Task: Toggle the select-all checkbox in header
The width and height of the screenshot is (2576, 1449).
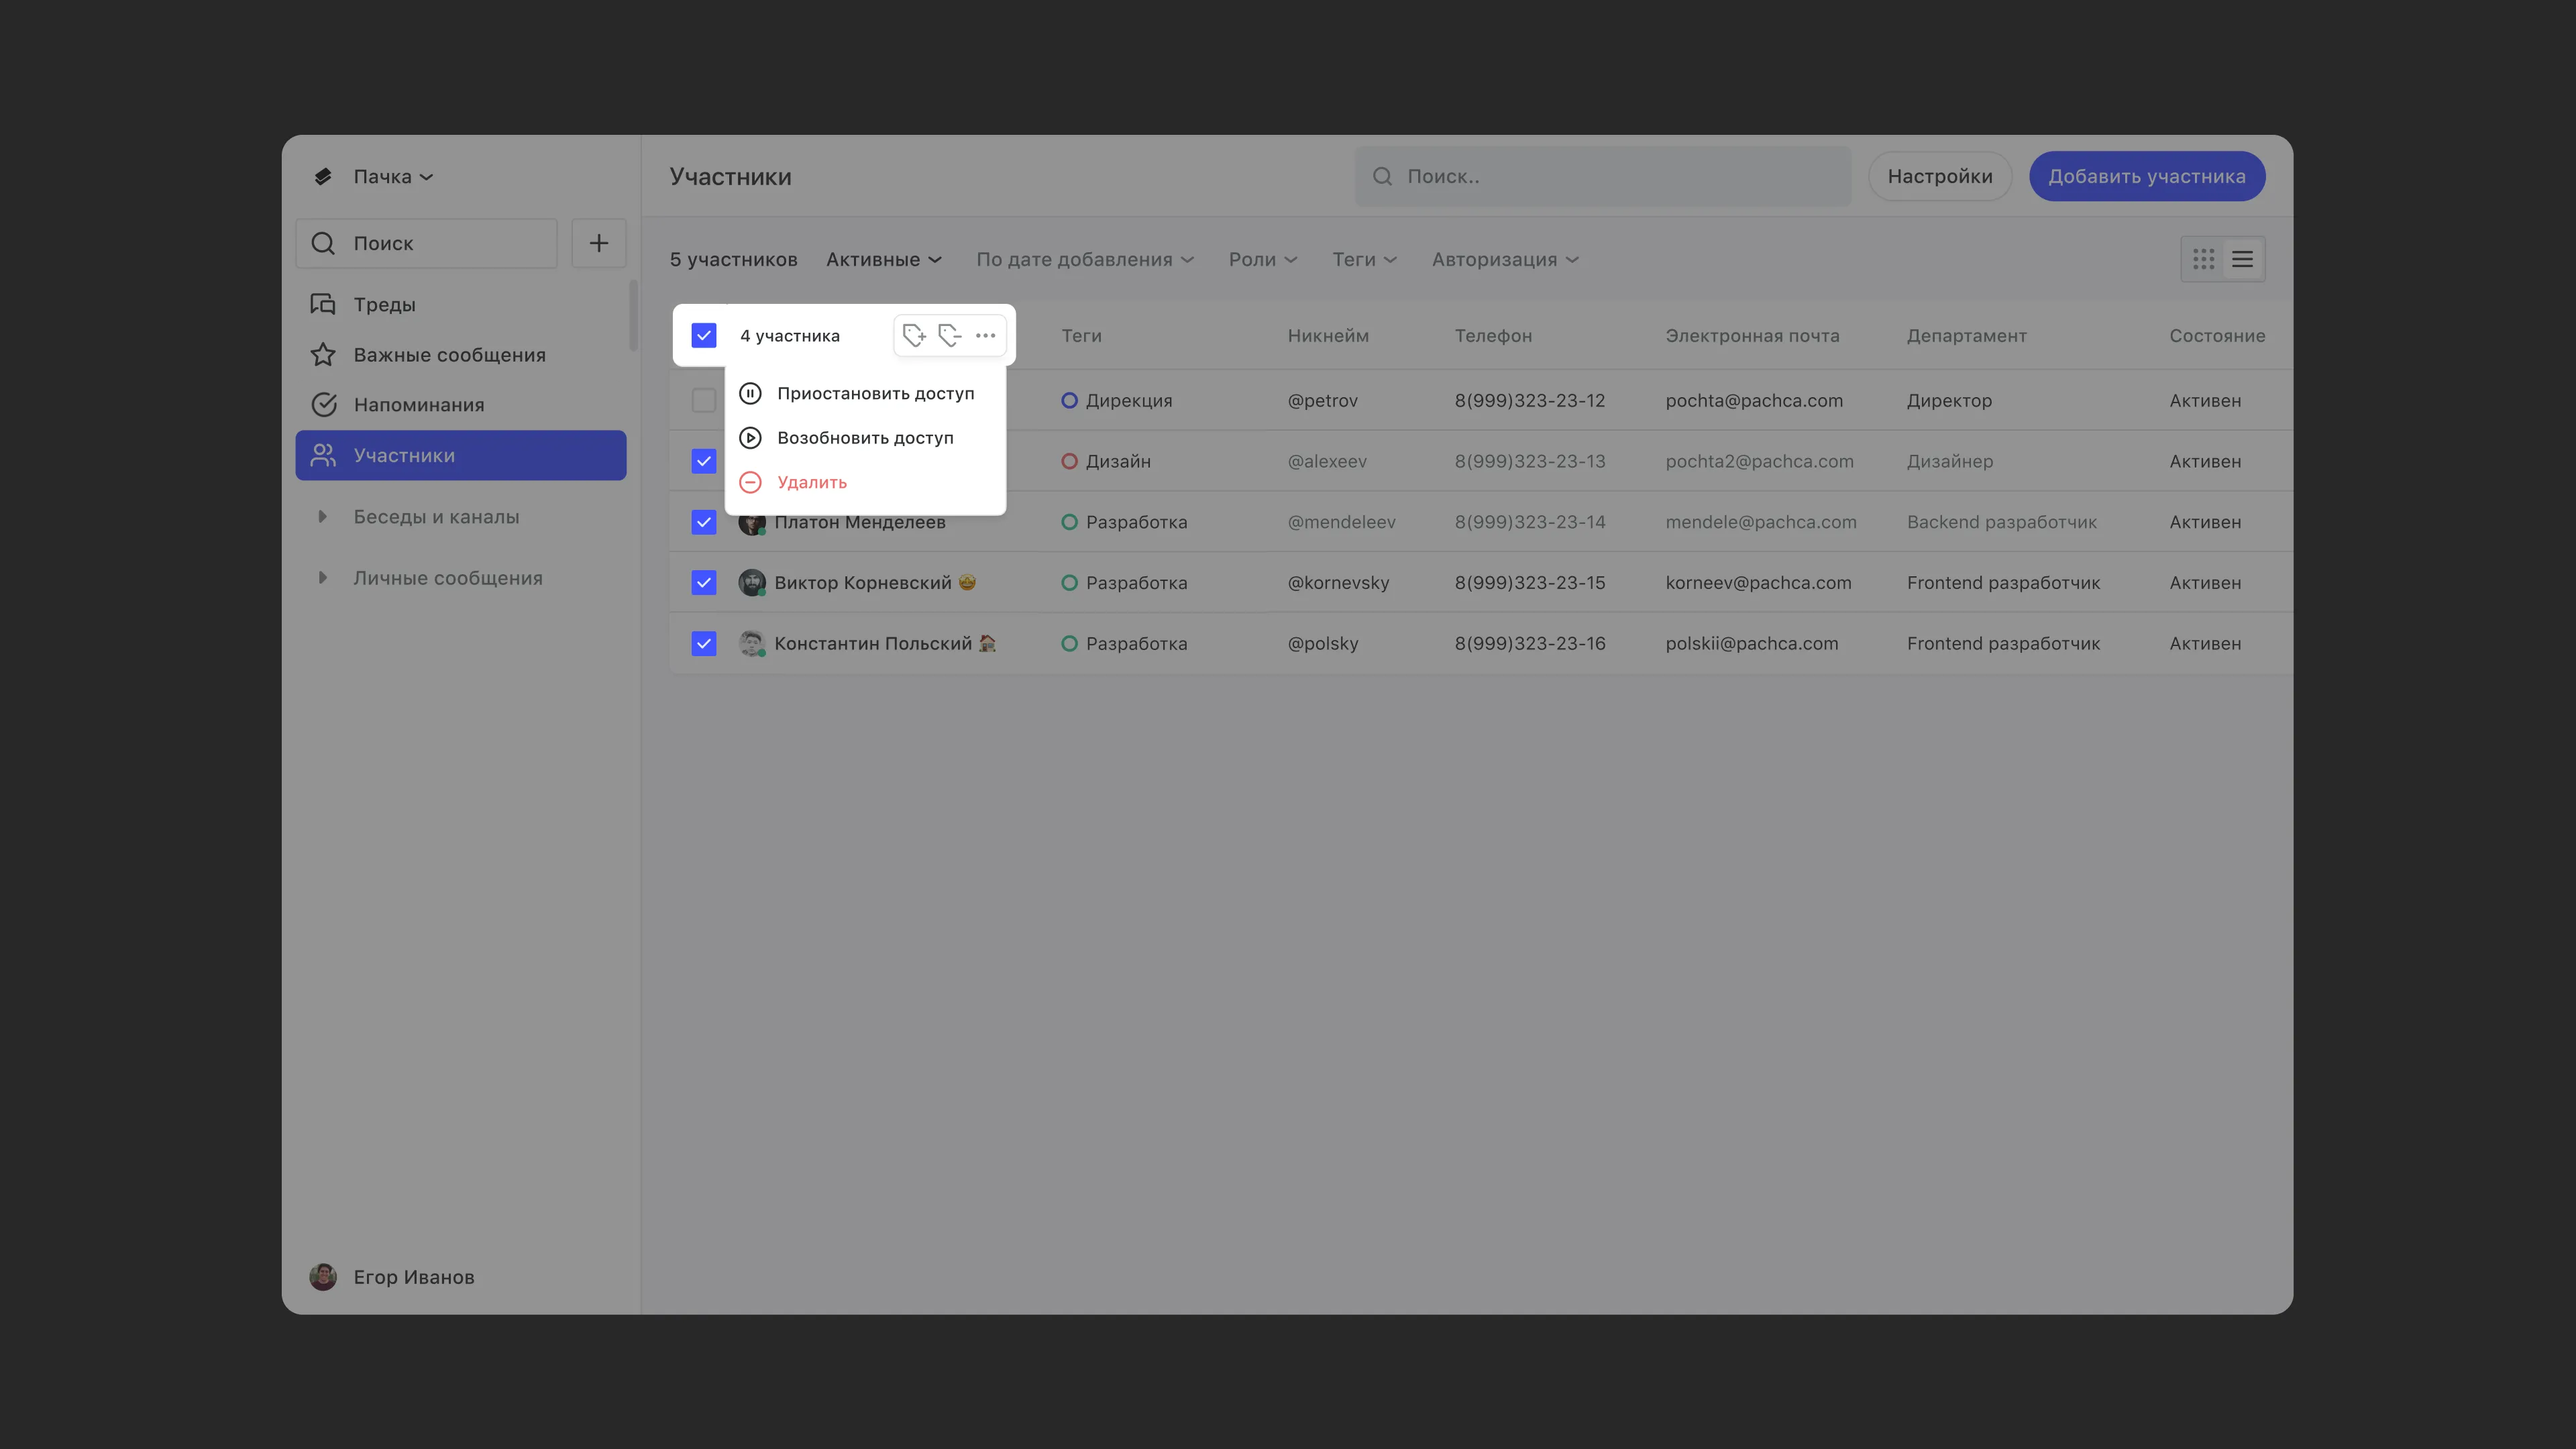Action: click(704, 336)
